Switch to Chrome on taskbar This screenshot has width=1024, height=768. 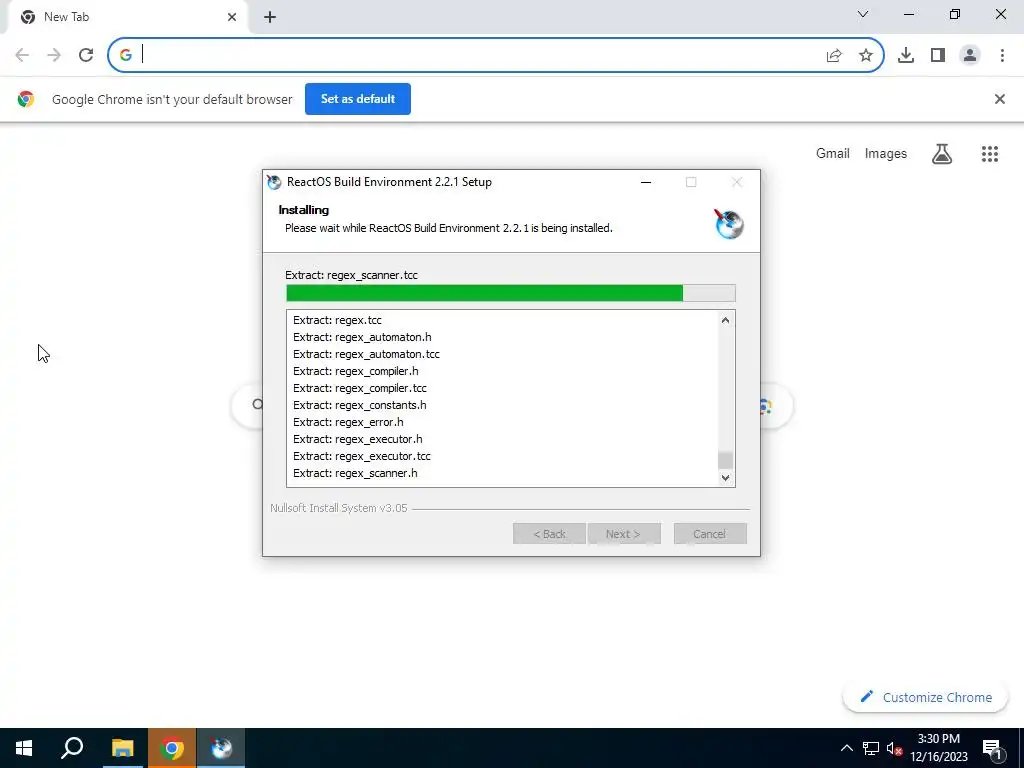pos(172,748)
